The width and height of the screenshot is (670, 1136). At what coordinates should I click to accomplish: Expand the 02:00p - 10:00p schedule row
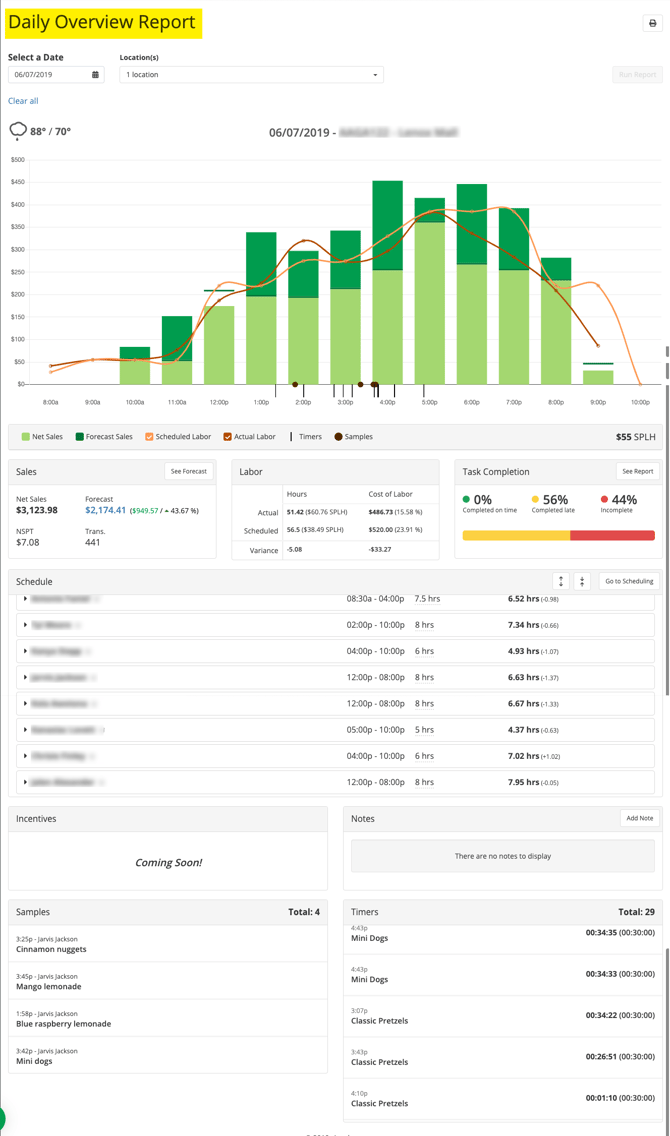coord(25,625)
